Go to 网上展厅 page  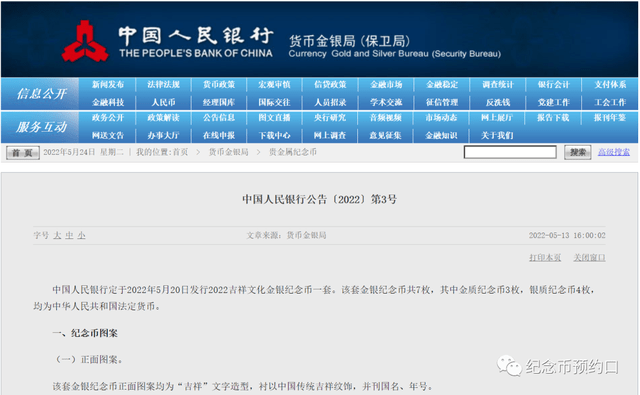(497, 118)
